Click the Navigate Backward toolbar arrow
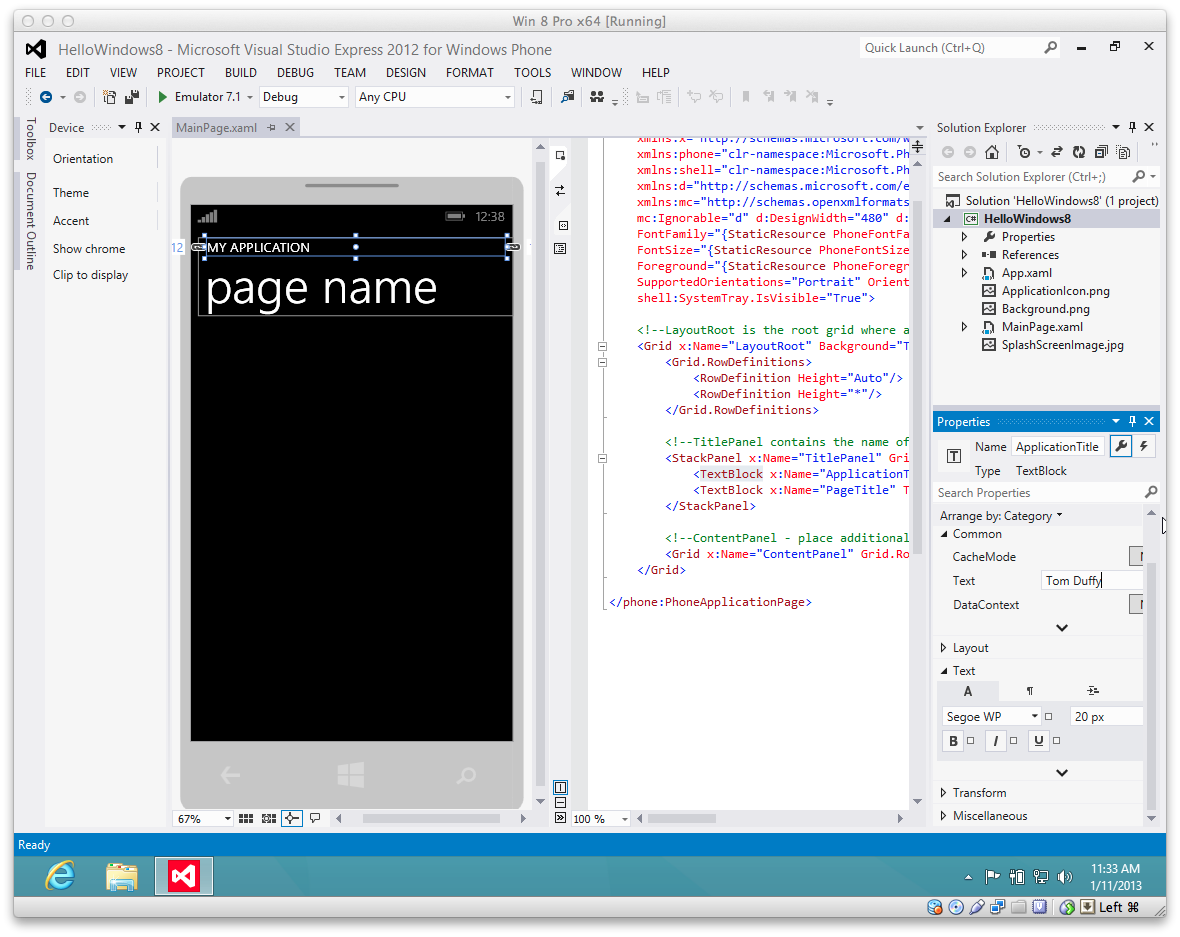The height and width of the screenshot is (937, 1180). point(46,97)
